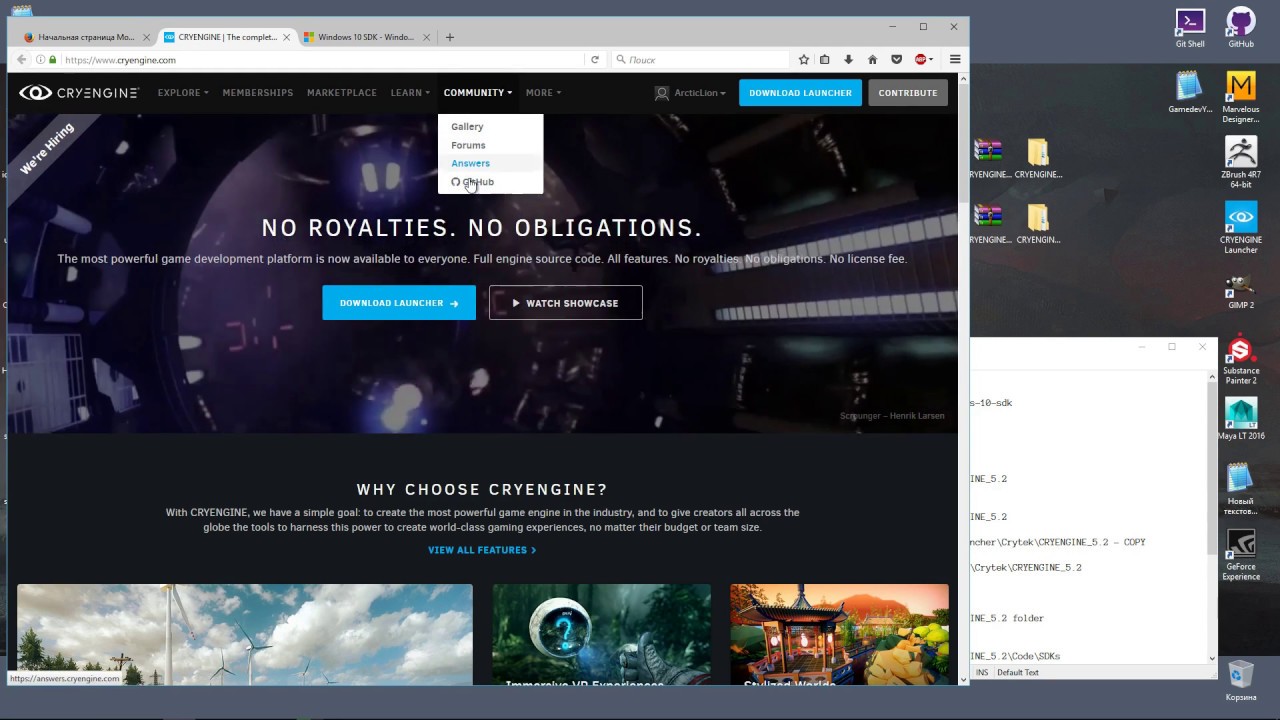1280x720 pixels.
Task: Open the Pocket icon in Firefox toolbar
Action: click(x=896, y=60)
